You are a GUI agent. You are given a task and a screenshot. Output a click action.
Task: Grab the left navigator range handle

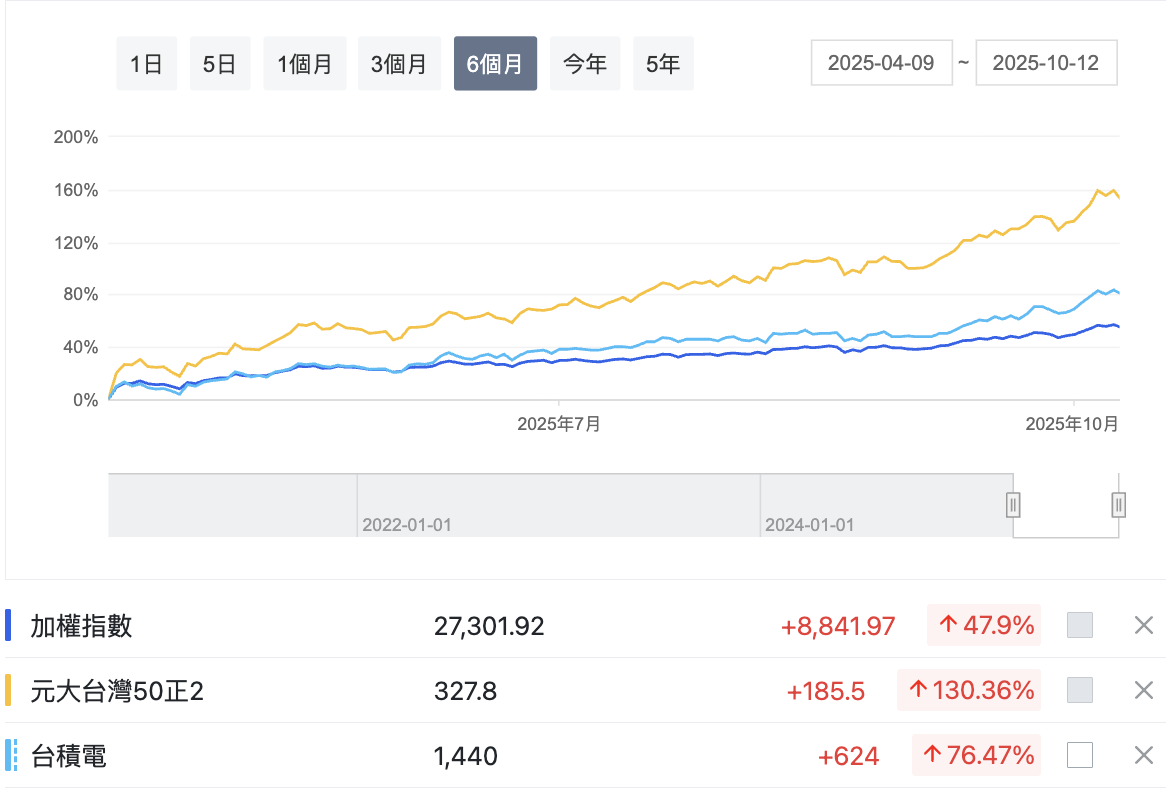[1013, 505]
